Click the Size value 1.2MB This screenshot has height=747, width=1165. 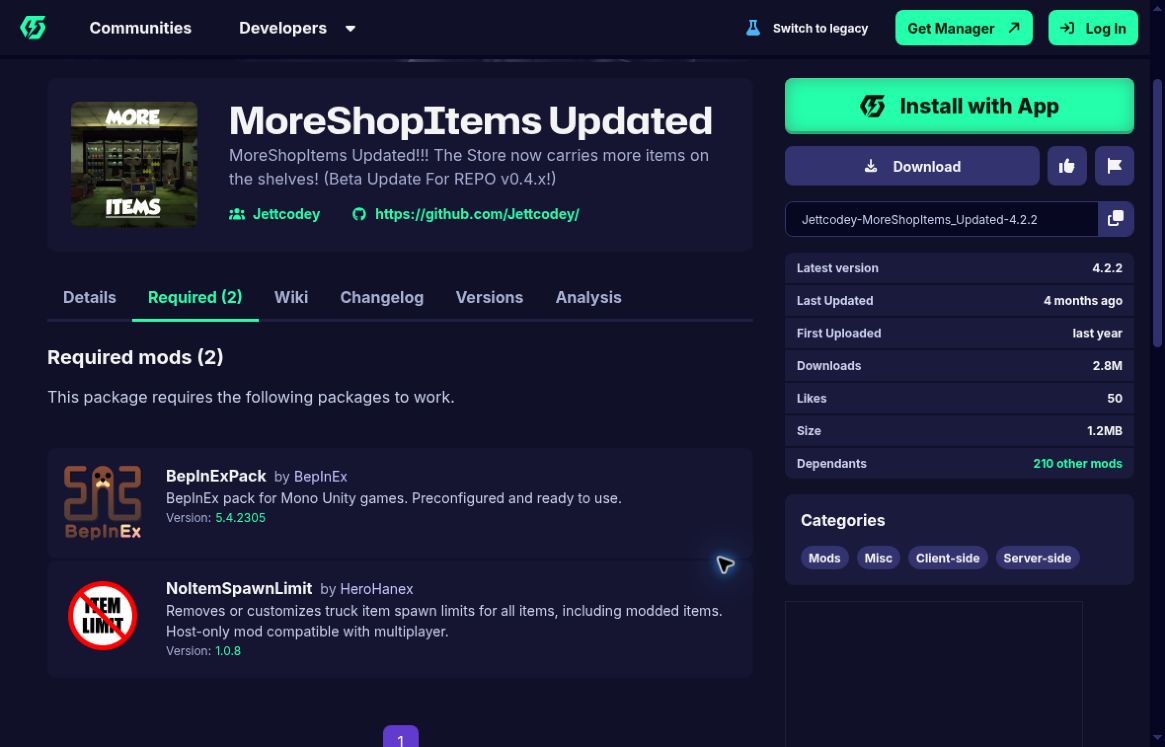(x=1104, y=430)
